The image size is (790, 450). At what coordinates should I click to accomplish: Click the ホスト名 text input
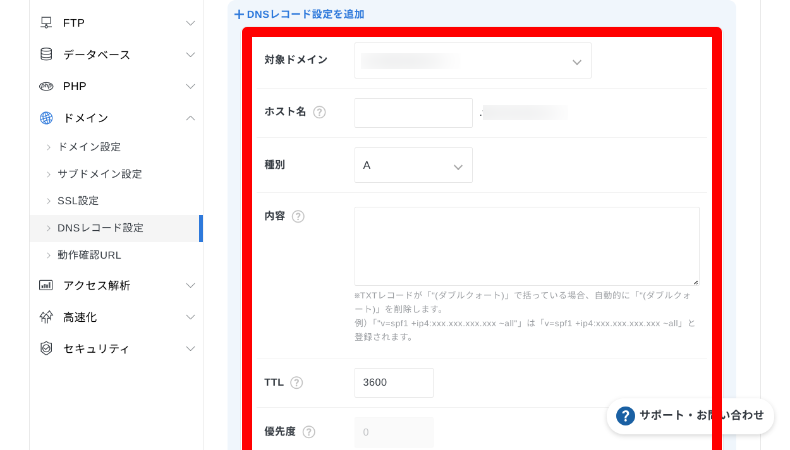413,113
